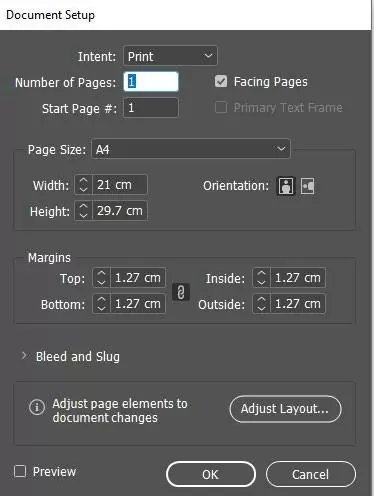Click the Start Page # field
The image size is (374, 496).
pos(151,107)
